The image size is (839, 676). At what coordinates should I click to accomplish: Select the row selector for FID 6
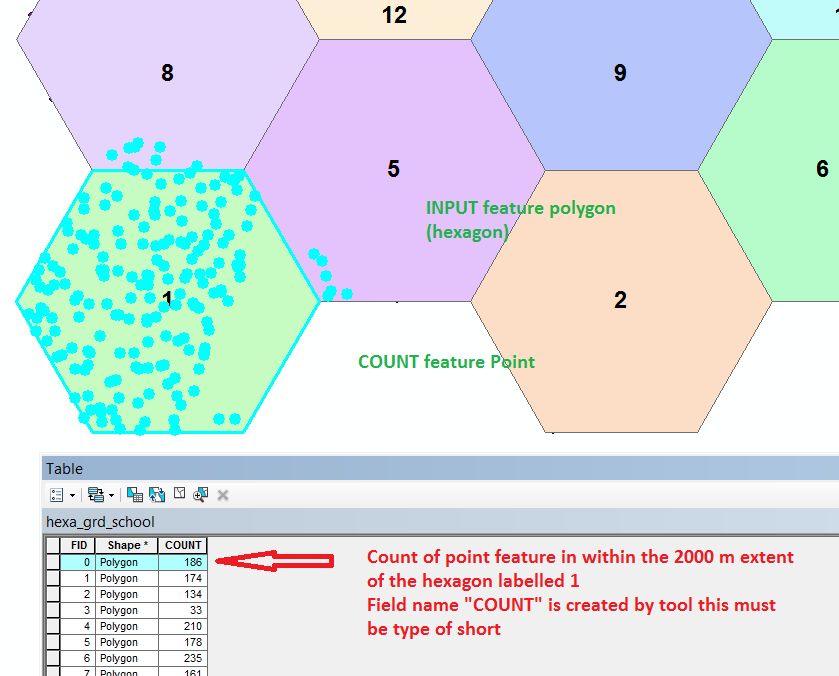coord(53,658)
